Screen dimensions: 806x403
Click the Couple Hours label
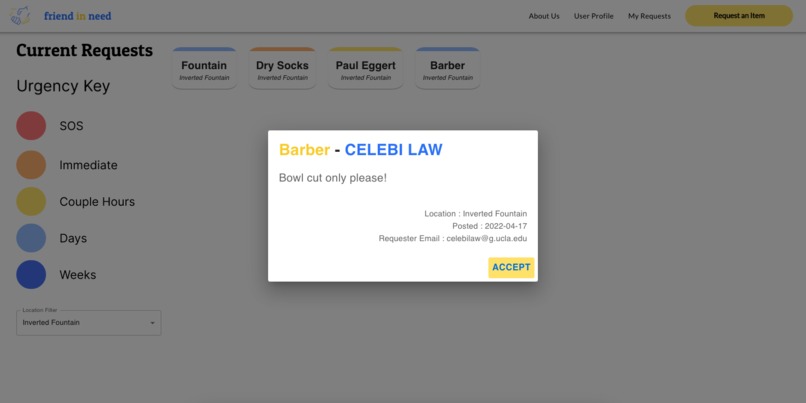[x=97, y=202]
